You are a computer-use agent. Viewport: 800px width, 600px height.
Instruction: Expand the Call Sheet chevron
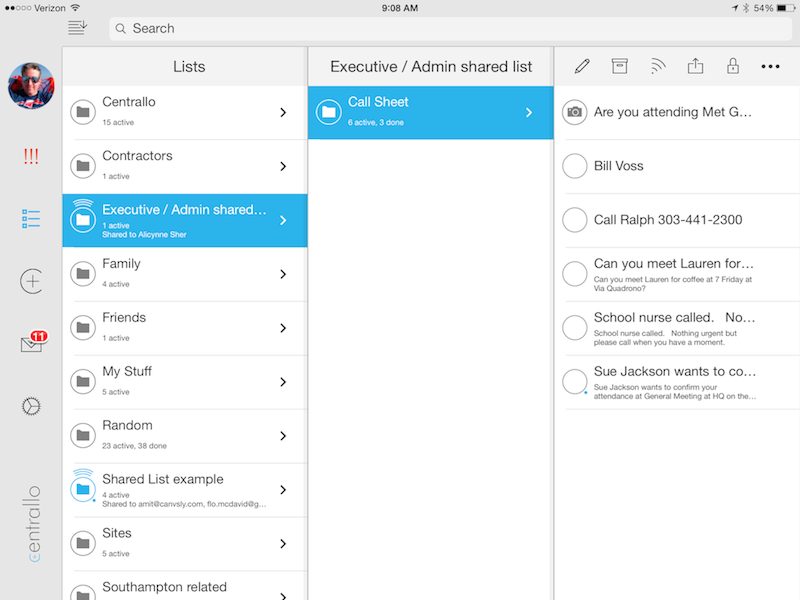click(x=530, y=113)
